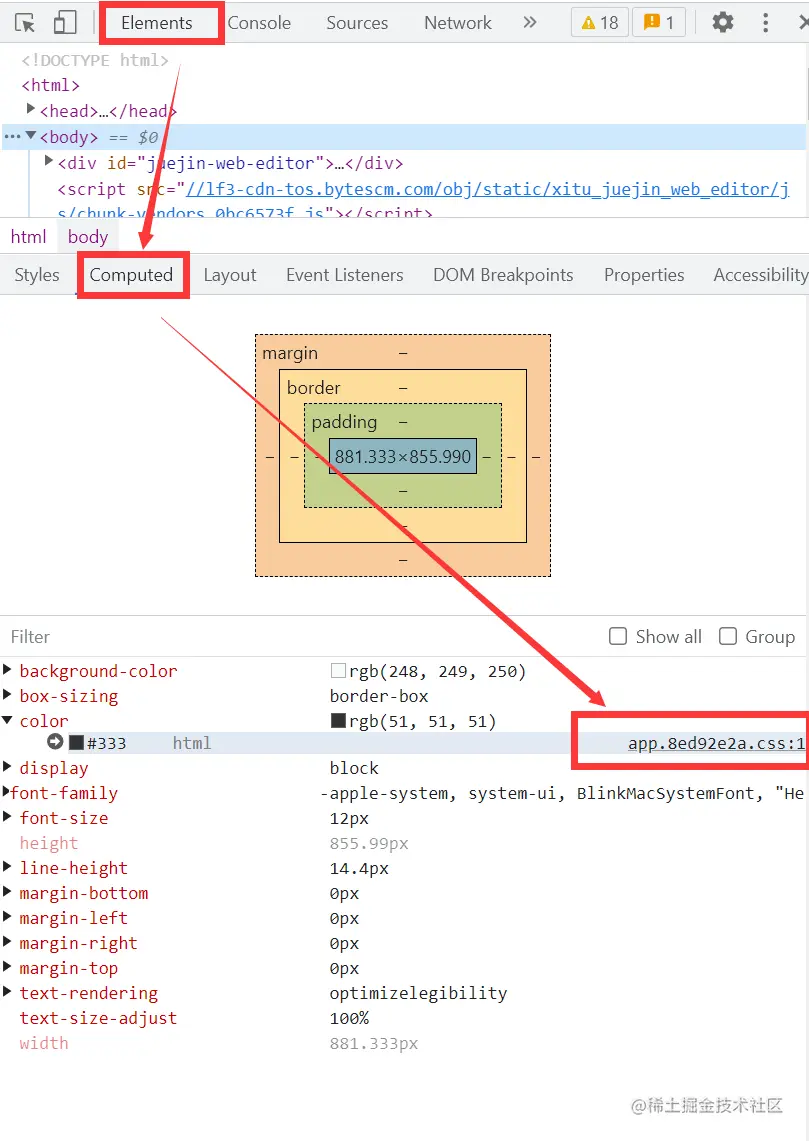Expand the box-sizing property
The width and height of the screenshot is (809, 1141).
(7, 694)
